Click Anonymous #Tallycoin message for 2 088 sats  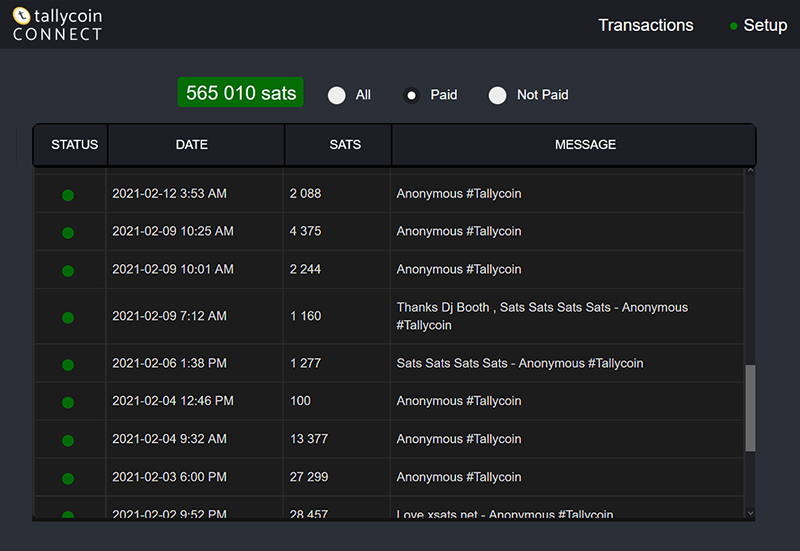459,194
